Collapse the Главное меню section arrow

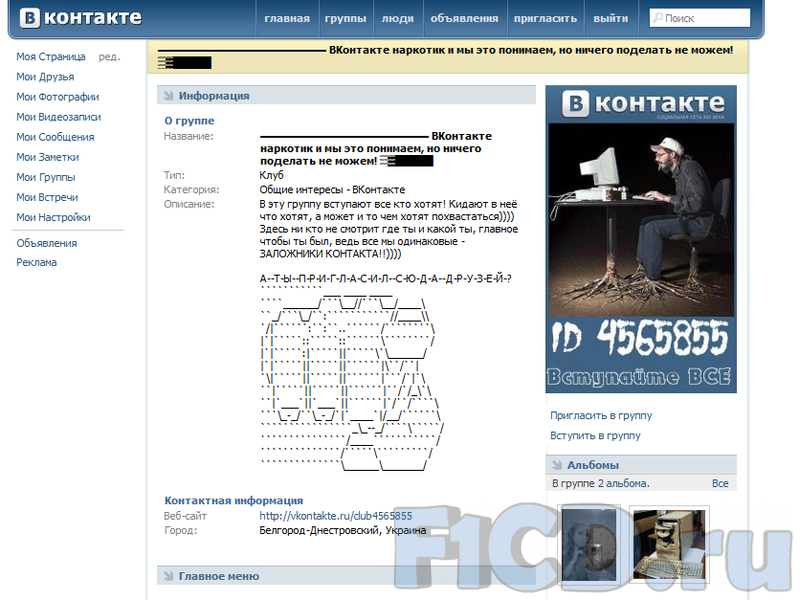[x=168, y=576]
